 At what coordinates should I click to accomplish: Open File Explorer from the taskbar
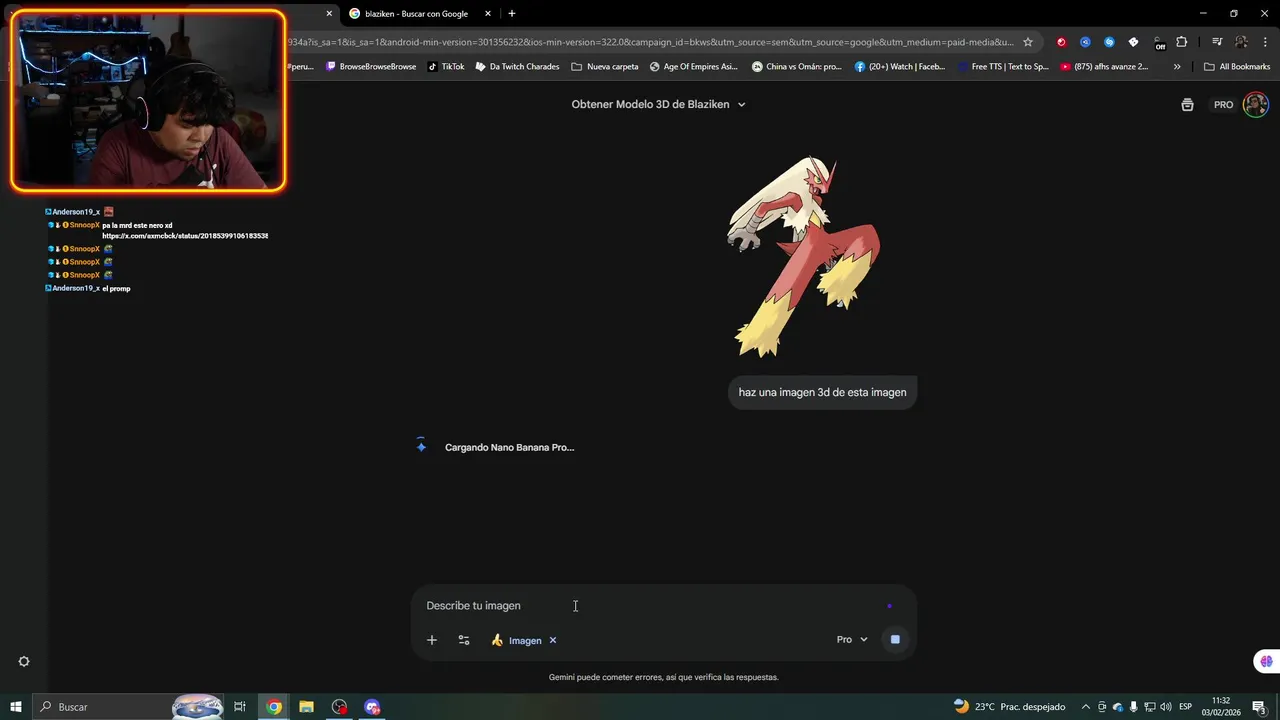307,707
